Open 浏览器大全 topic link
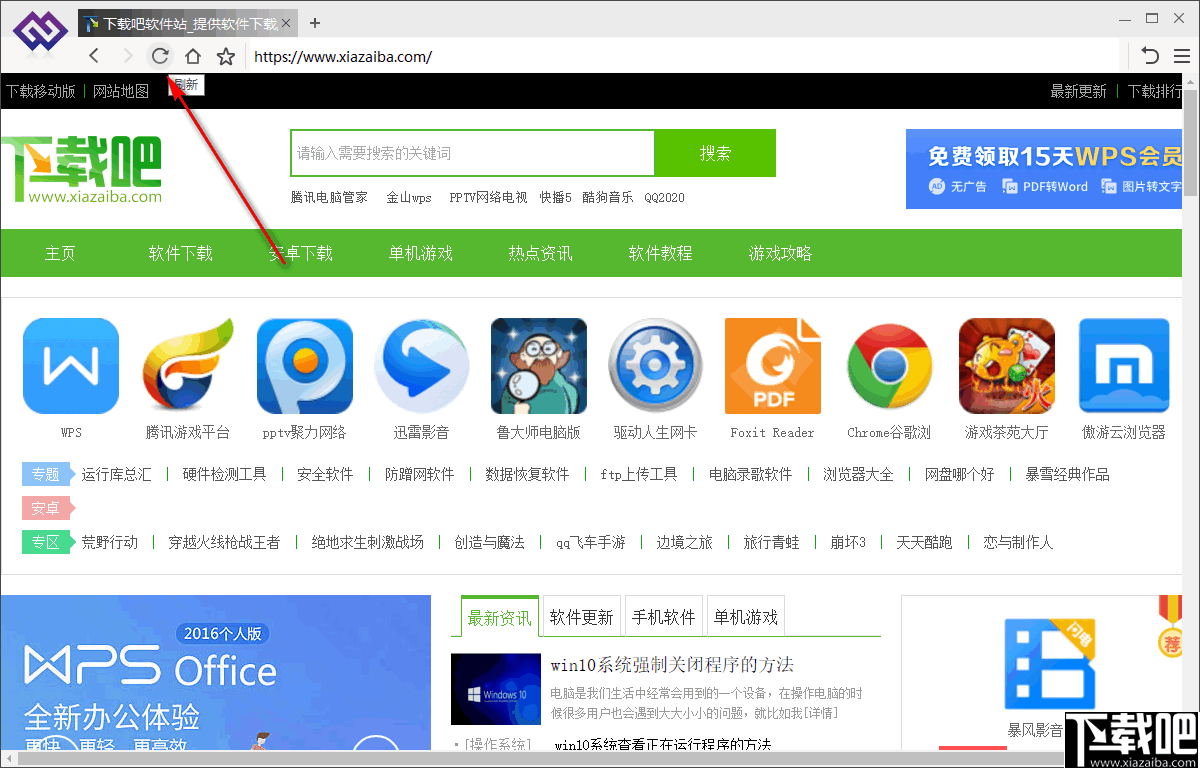The height and width of the screenshot is (768, 1200). [x=858, y=474]
